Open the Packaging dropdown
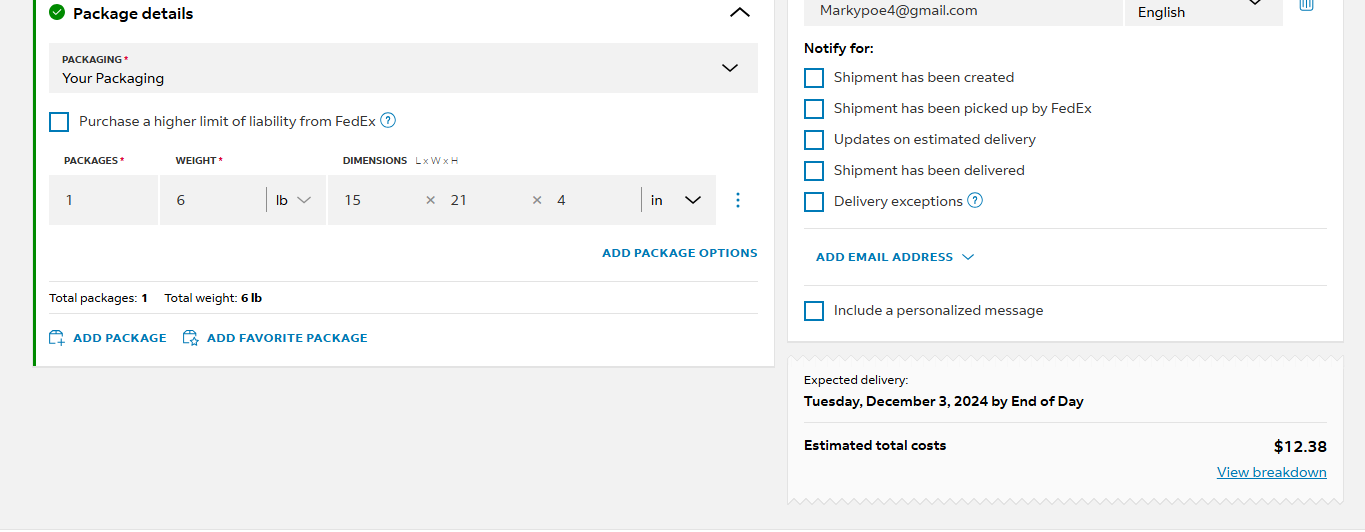Screen dimensions: 1365x532 pos(403,68)
